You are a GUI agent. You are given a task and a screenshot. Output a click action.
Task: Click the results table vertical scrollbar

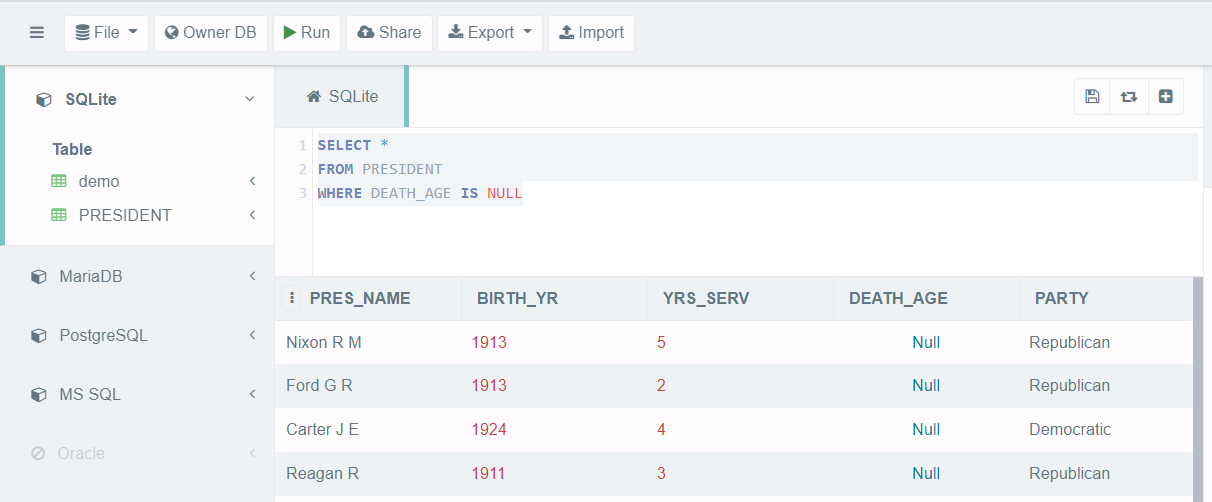tap(1197, 389)
